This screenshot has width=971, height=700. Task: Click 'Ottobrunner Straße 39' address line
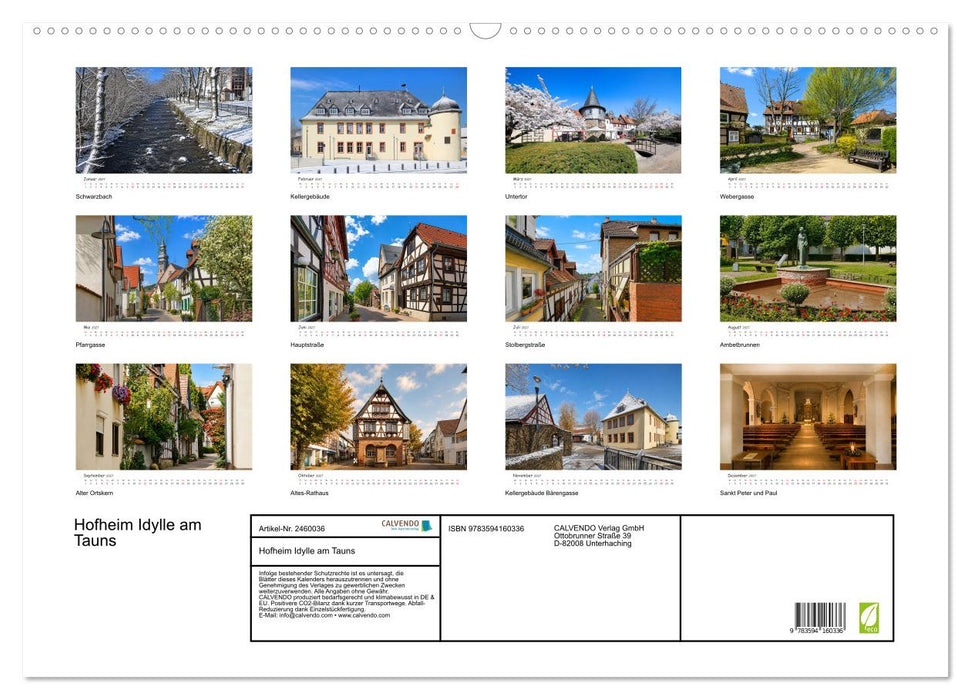pyautogui.click(x=593, y=536)
